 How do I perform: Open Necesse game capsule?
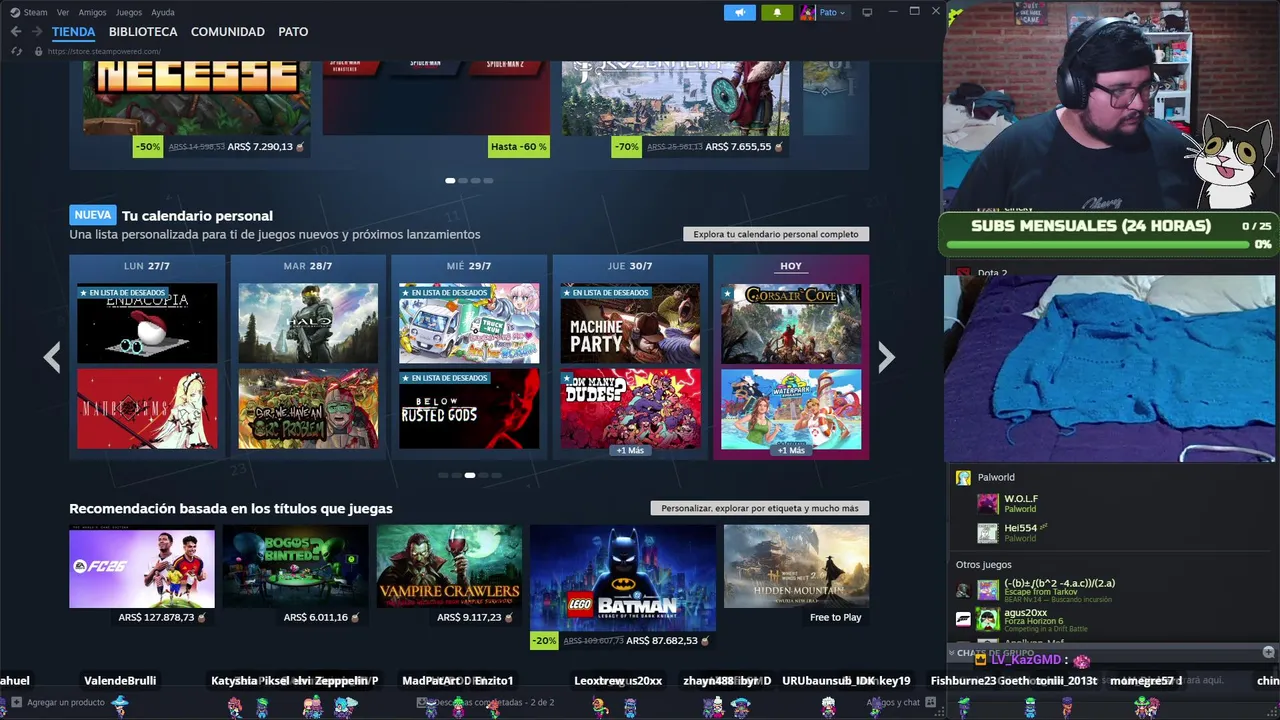[x=197, y=98]
